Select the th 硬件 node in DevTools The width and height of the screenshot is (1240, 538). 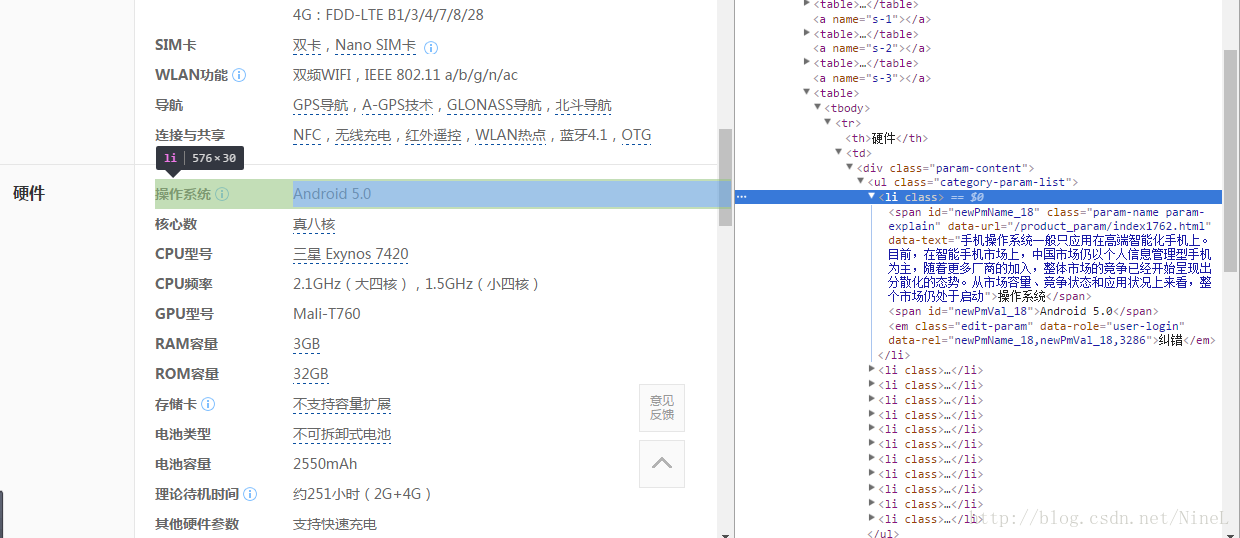click(x=886, y=138)
